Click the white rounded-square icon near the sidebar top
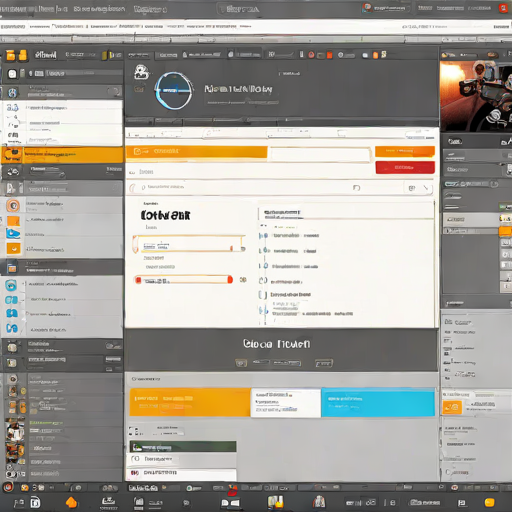Viewport: 512px width, 512px height. click(x=12, y=74)
